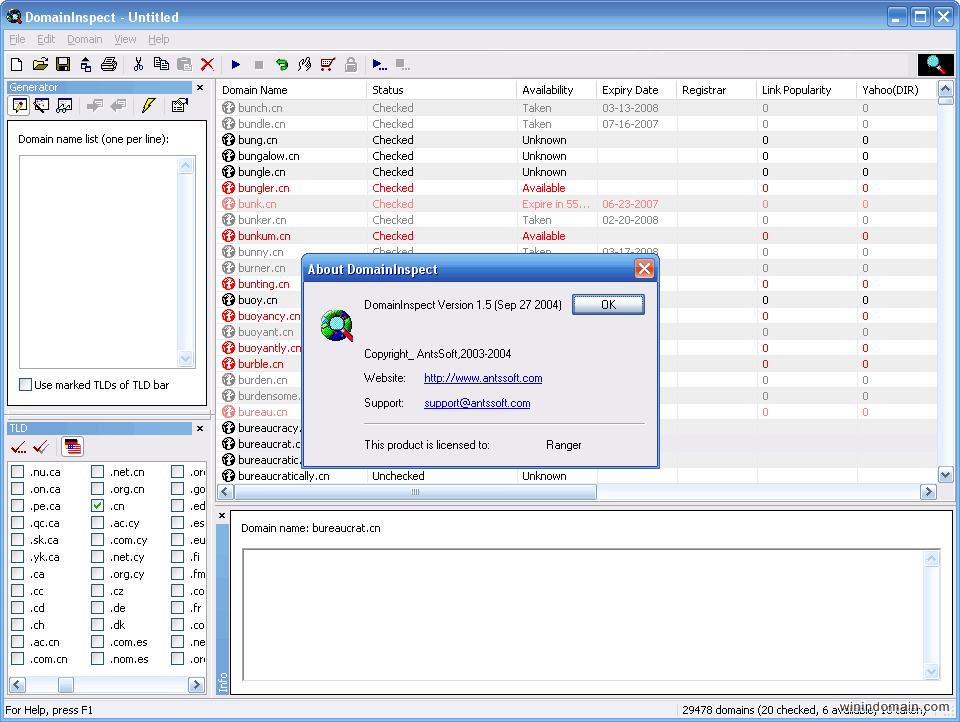Image resolution: width=960 pixels, height=722 pixels.
Task: Click the greyed-out paste clipboard icon
Action: (x=184, y=64)
